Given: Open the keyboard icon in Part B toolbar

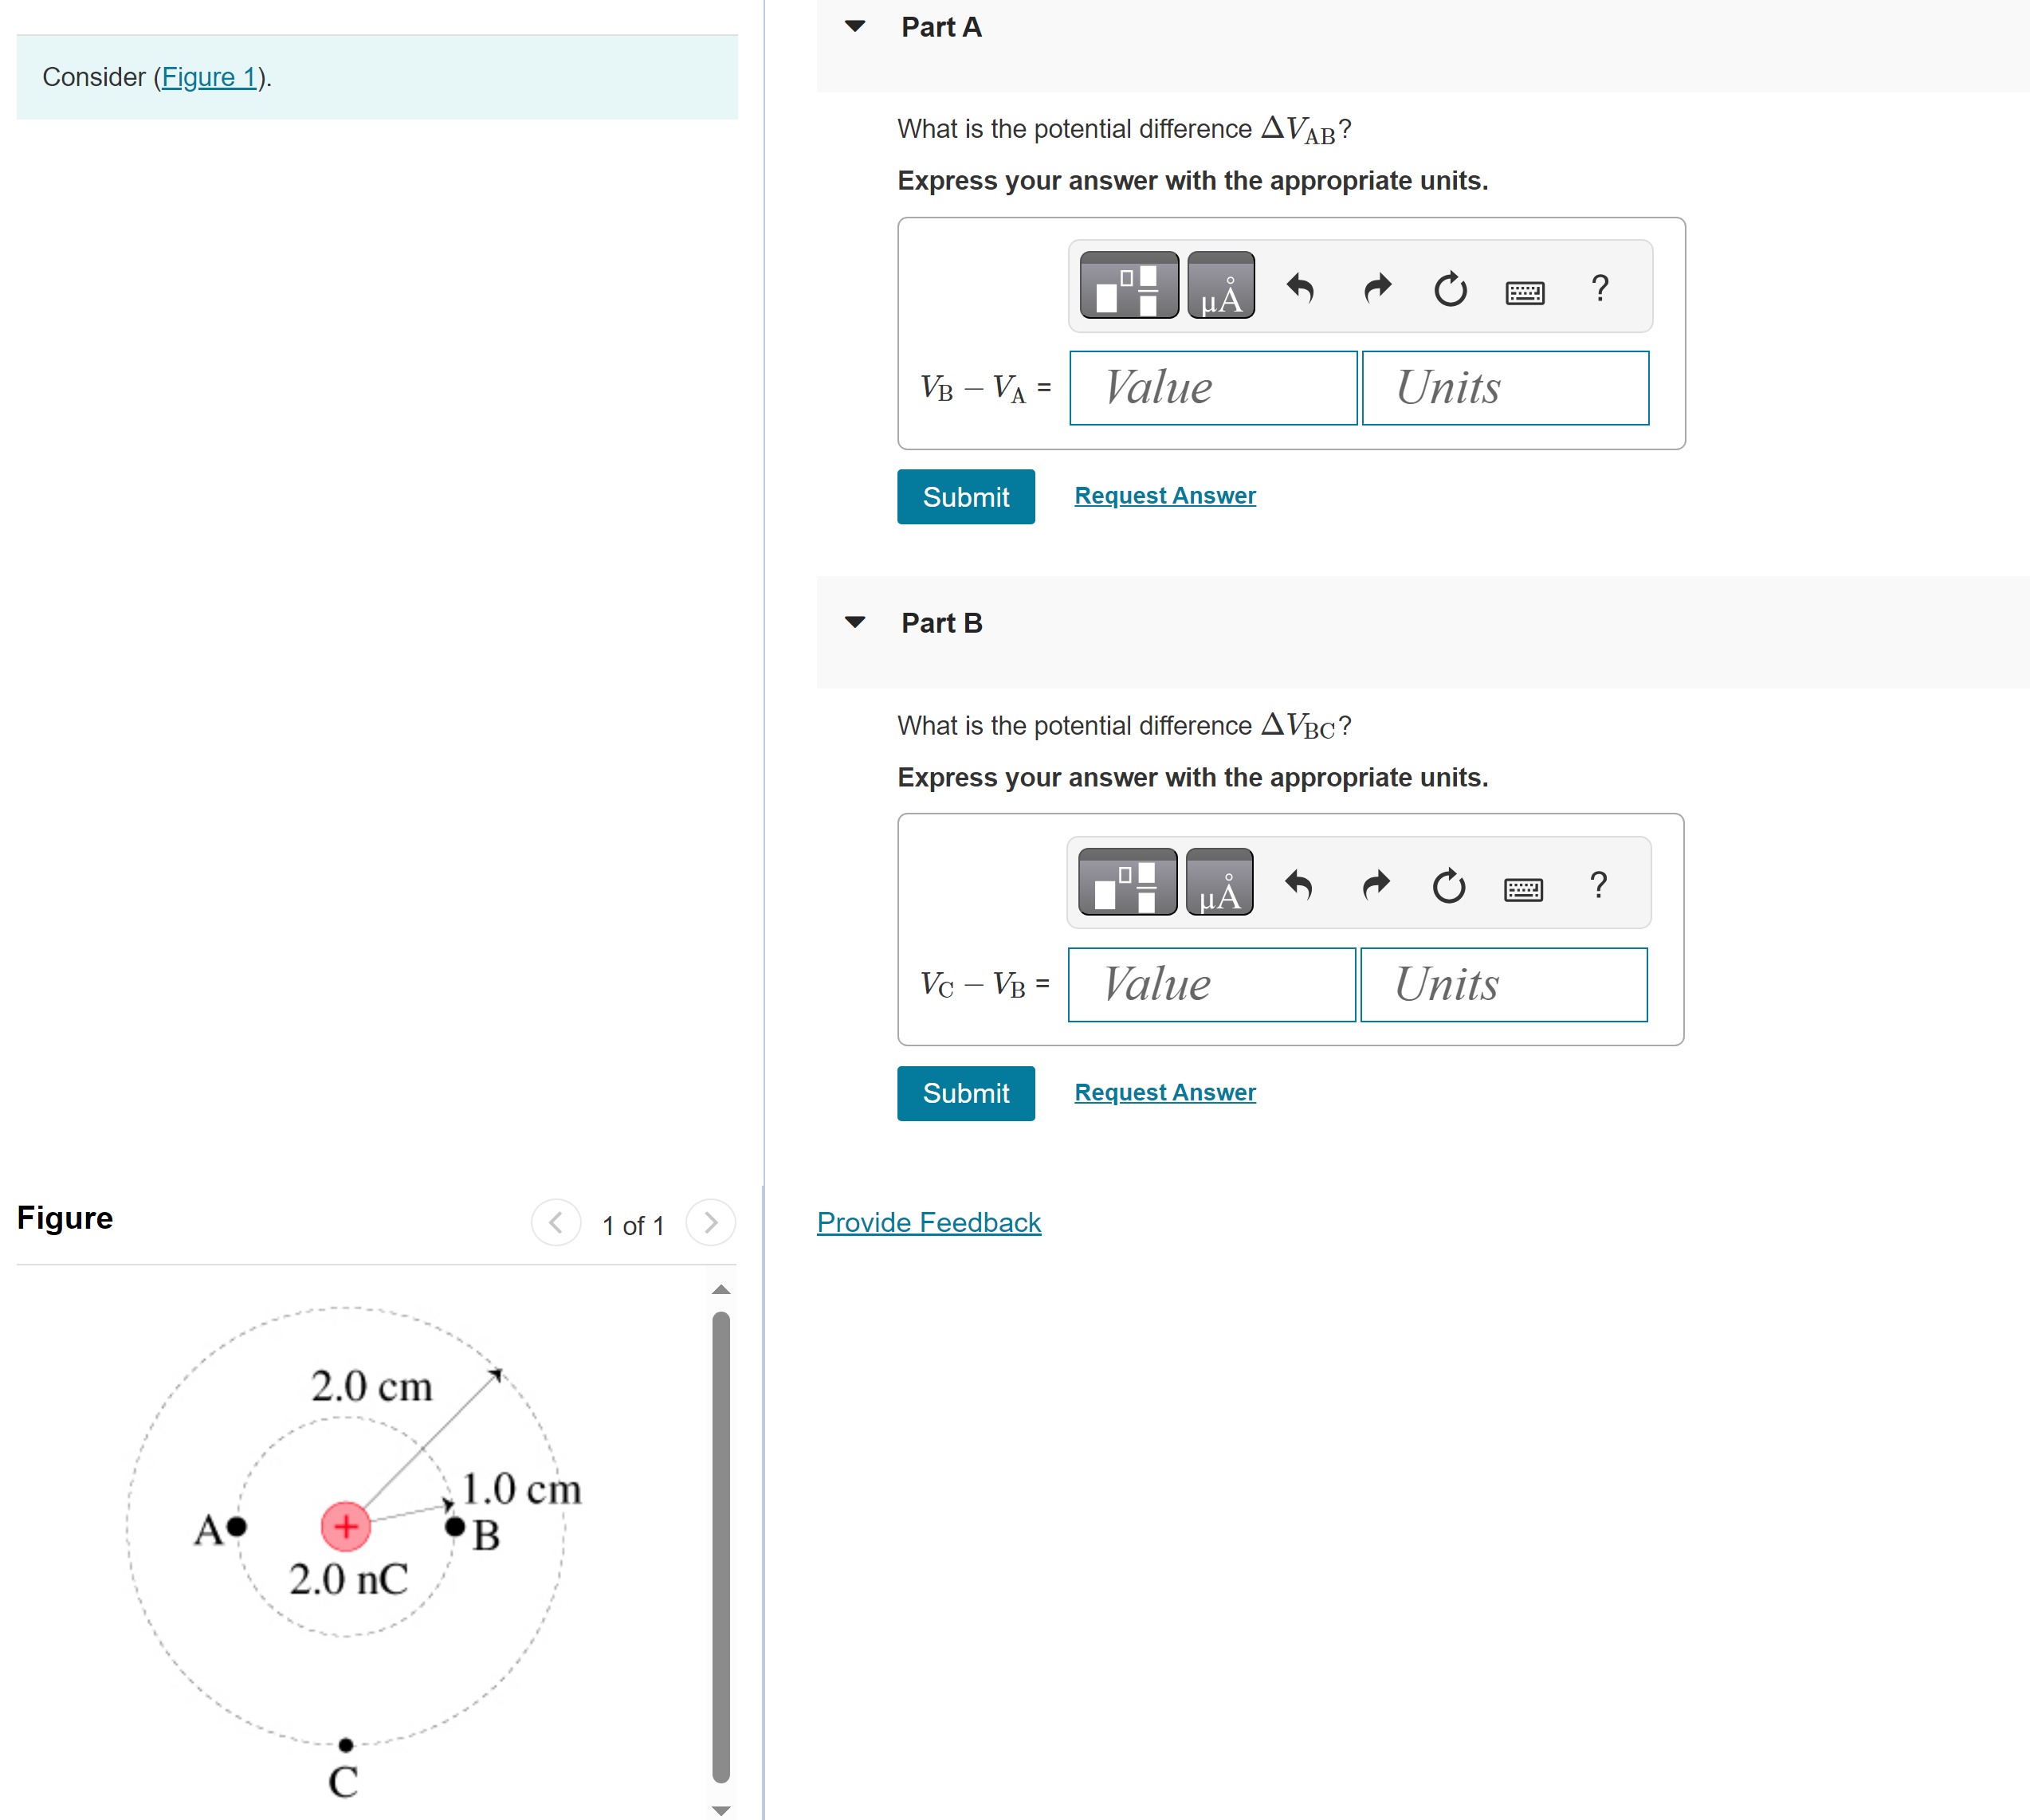Looking at the screenshot, I should [1524, 888].
